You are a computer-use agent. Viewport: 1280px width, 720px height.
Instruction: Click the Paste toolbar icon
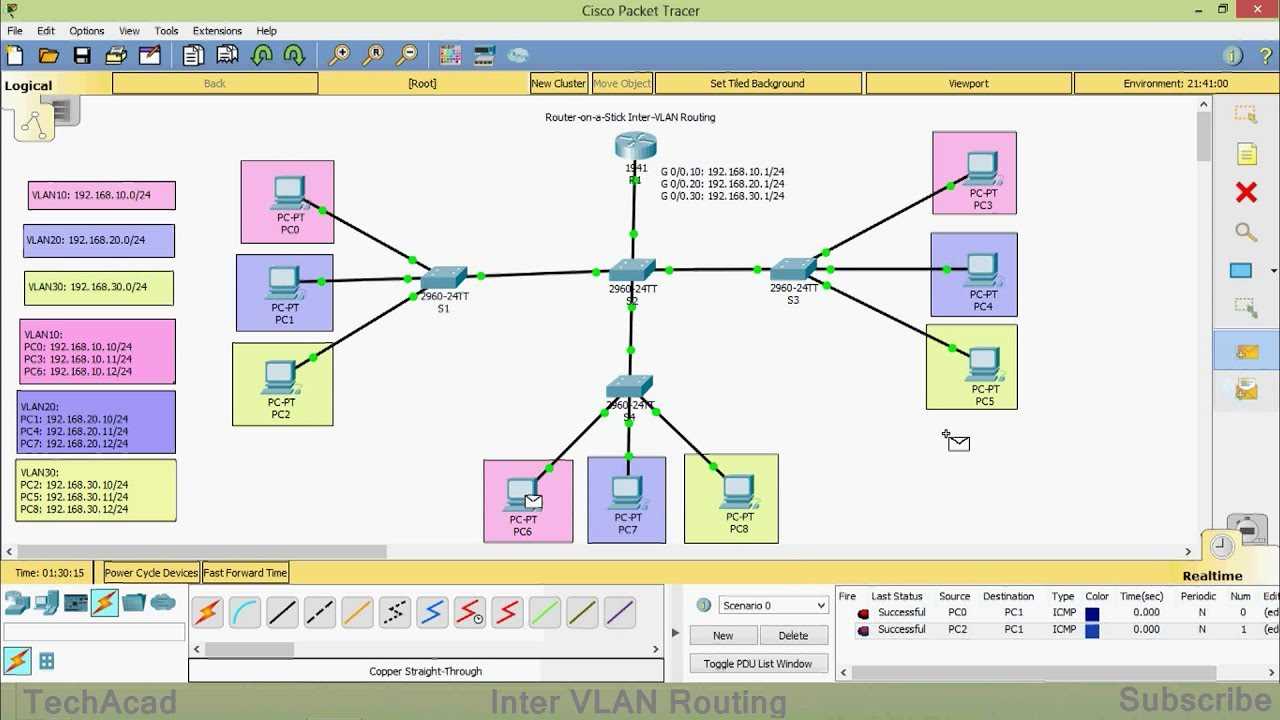point(227,56)
